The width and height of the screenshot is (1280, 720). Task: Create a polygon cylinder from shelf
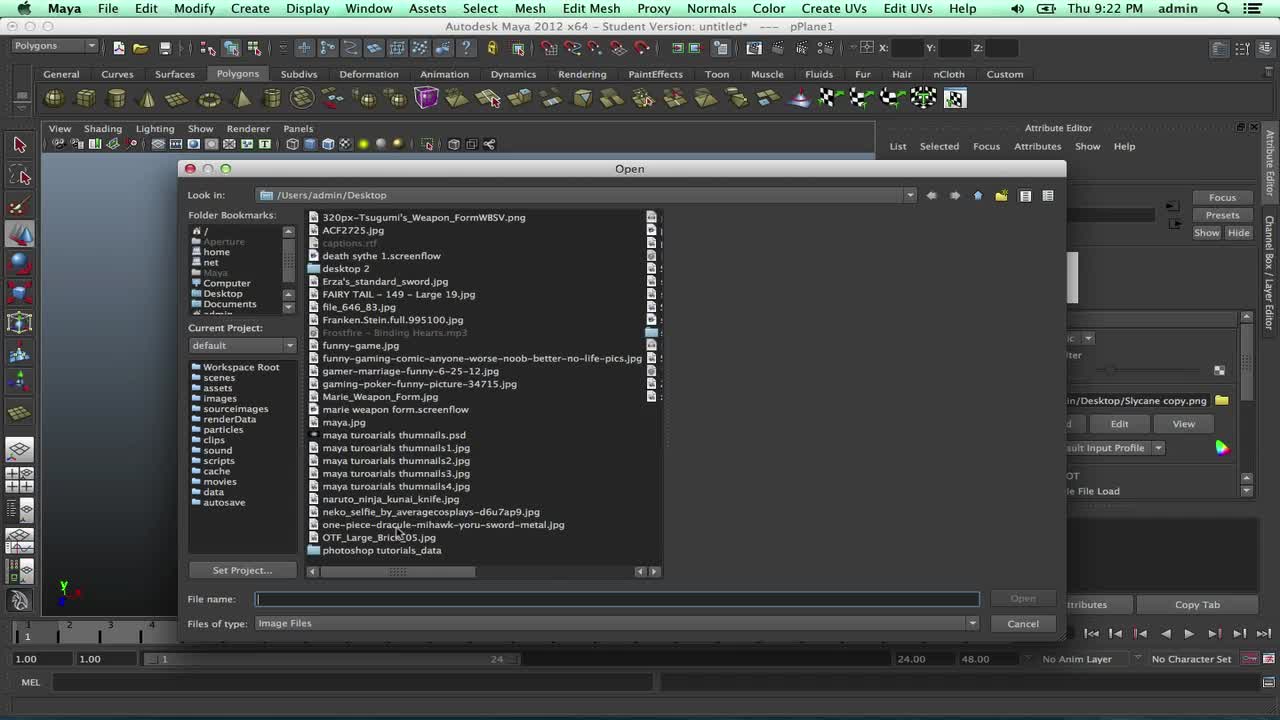[x=117, y=98]
